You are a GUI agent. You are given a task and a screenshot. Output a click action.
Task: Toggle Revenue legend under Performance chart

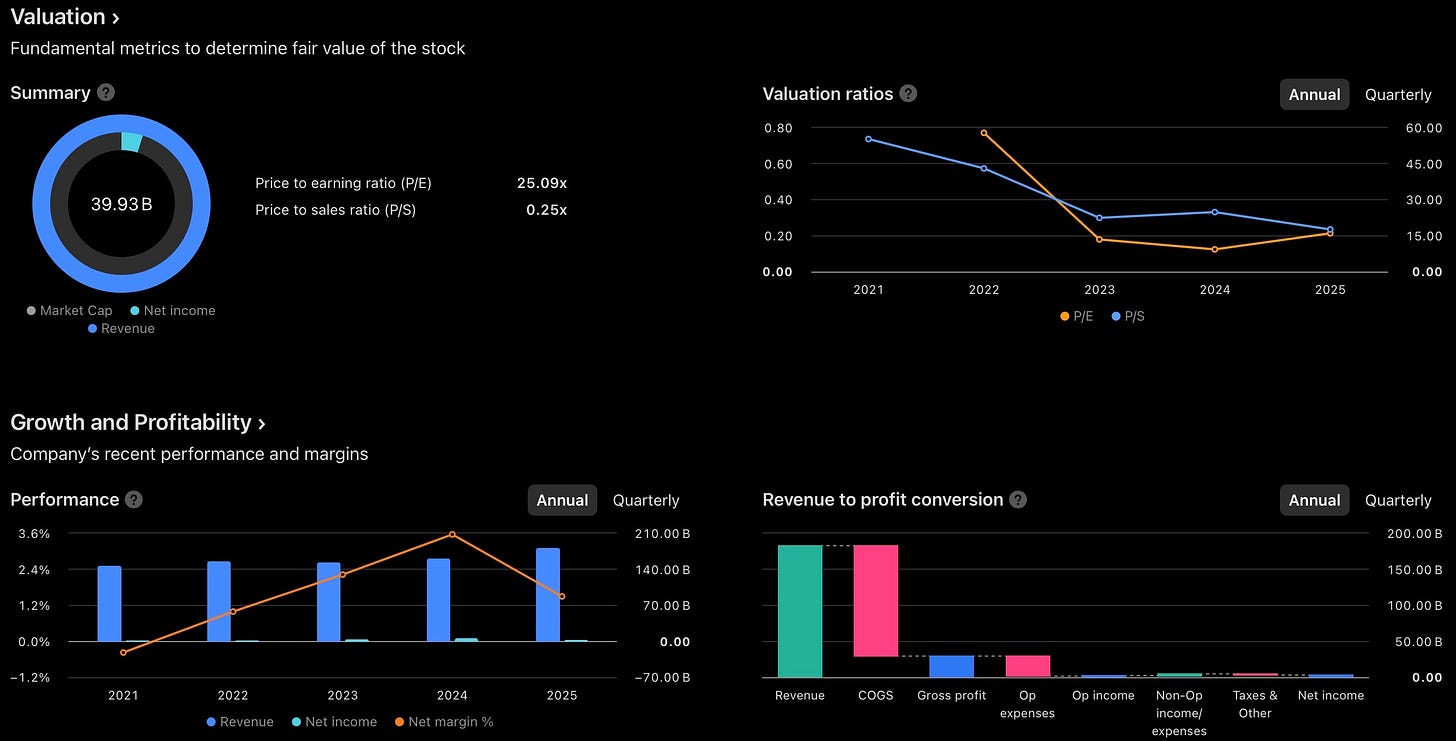(x=240, y=722)
